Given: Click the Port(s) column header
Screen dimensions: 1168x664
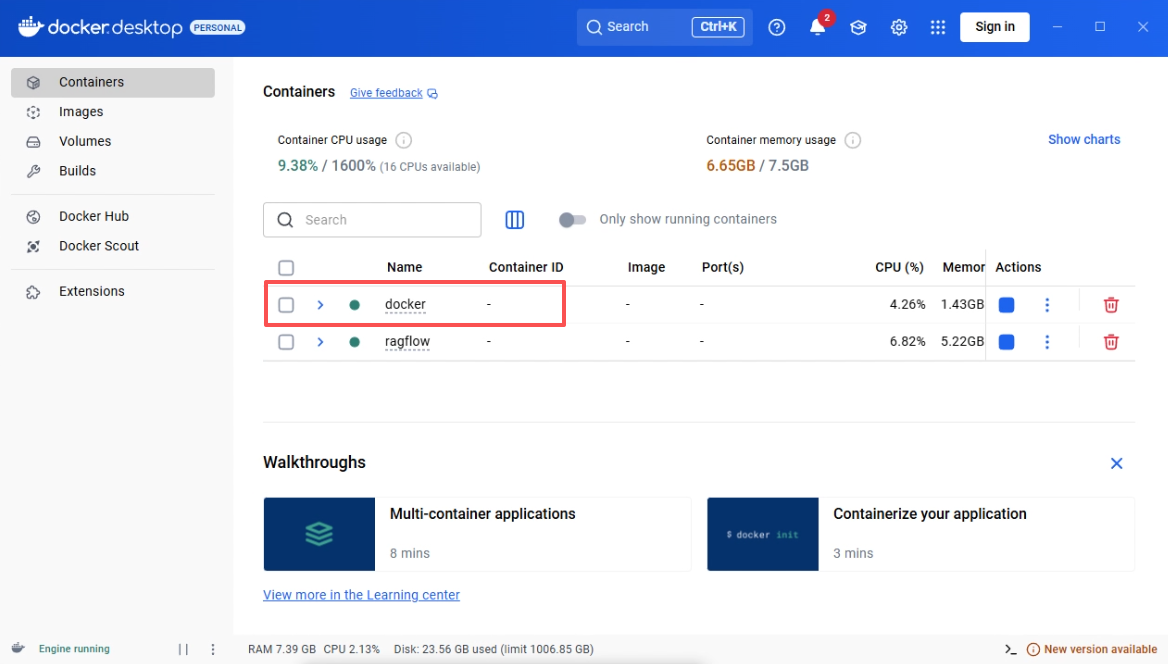Looking at the screenshot, I should (x=723, y=267).
